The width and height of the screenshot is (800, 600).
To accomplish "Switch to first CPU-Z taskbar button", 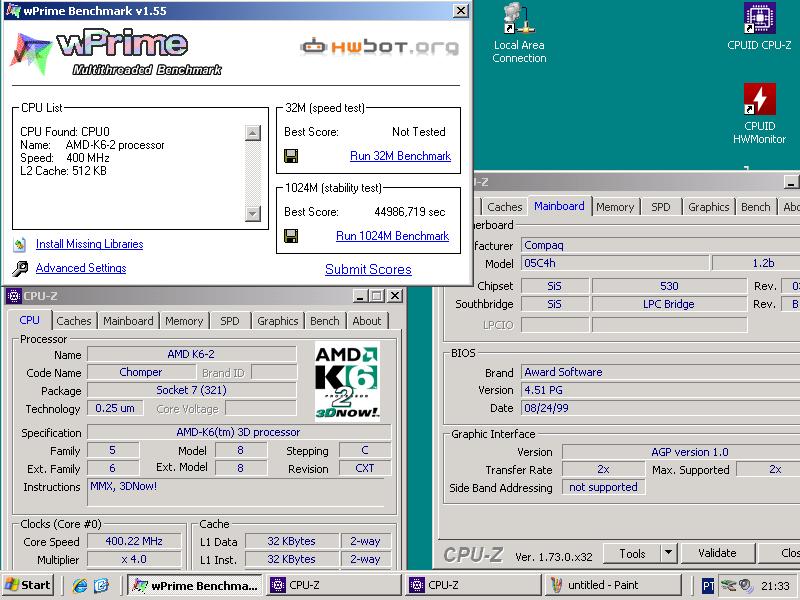I will click(x=335, y=585).
